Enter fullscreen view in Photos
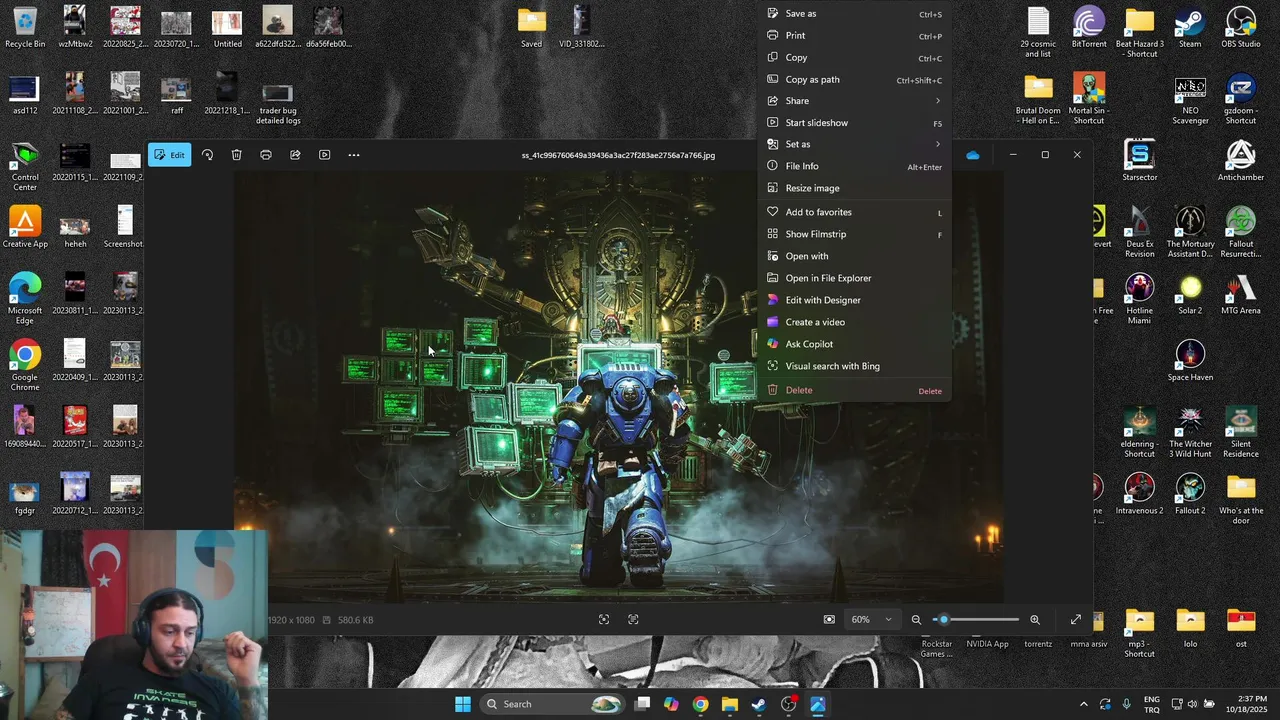This screenshot has height=720, width=1280. (x=1076, y=620)
